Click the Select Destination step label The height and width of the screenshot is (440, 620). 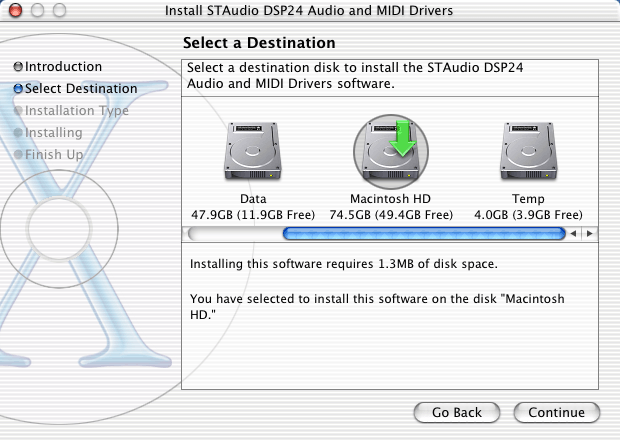point(81,89)
